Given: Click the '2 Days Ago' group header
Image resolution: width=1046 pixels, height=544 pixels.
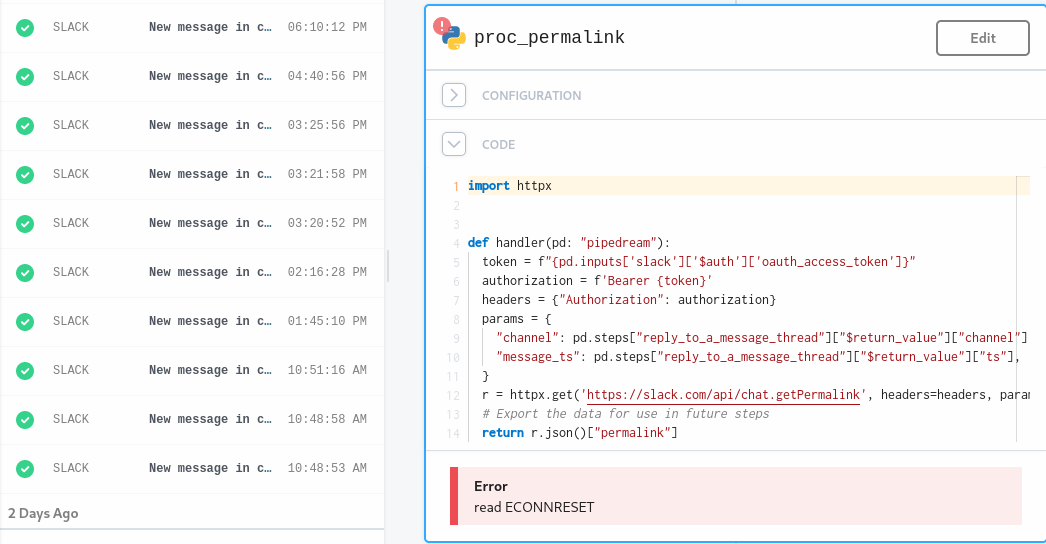Looking at the screenshot, I should 43,514.
